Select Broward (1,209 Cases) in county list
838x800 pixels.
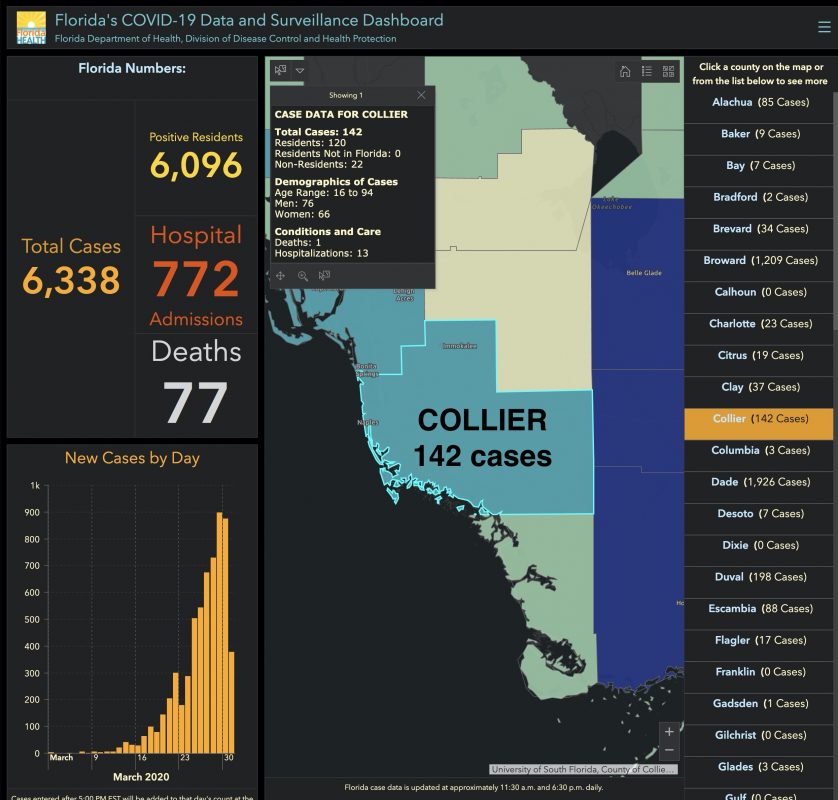tap(760, 260)
